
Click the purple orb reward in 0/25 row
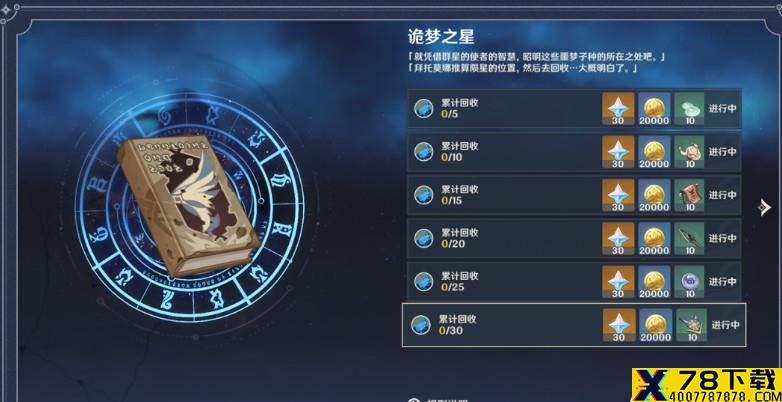point(689,281)
